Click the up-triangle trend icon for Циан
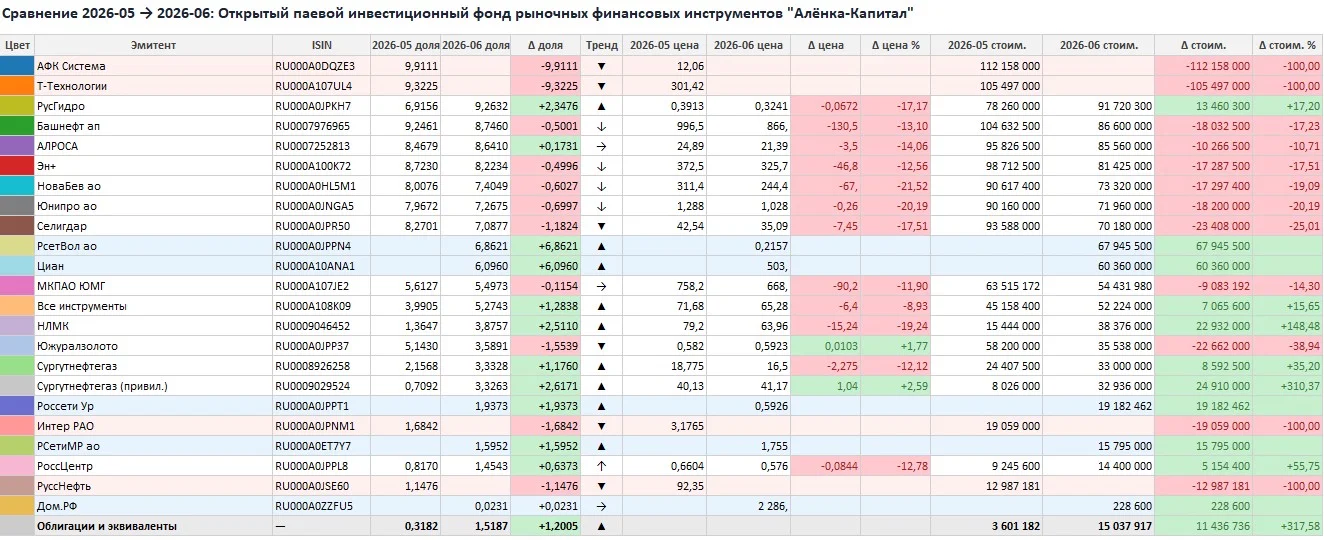 pyautogui.click(x=601, y=266)
